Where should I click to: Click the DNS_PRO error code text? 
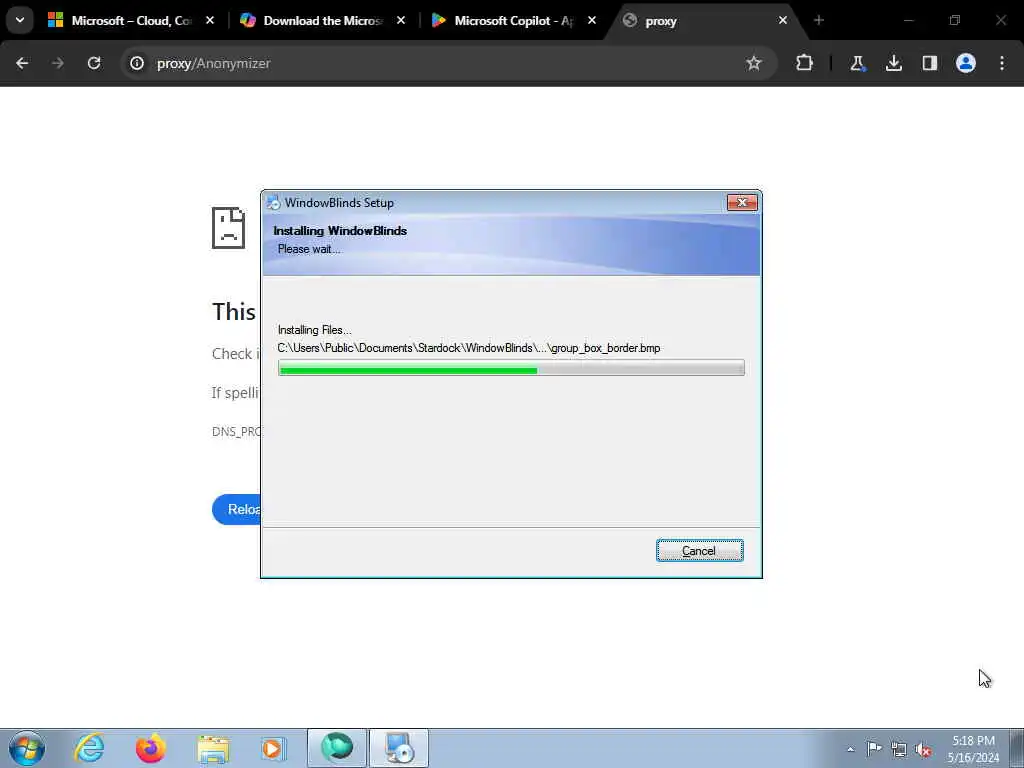click(x=236, y=432)
